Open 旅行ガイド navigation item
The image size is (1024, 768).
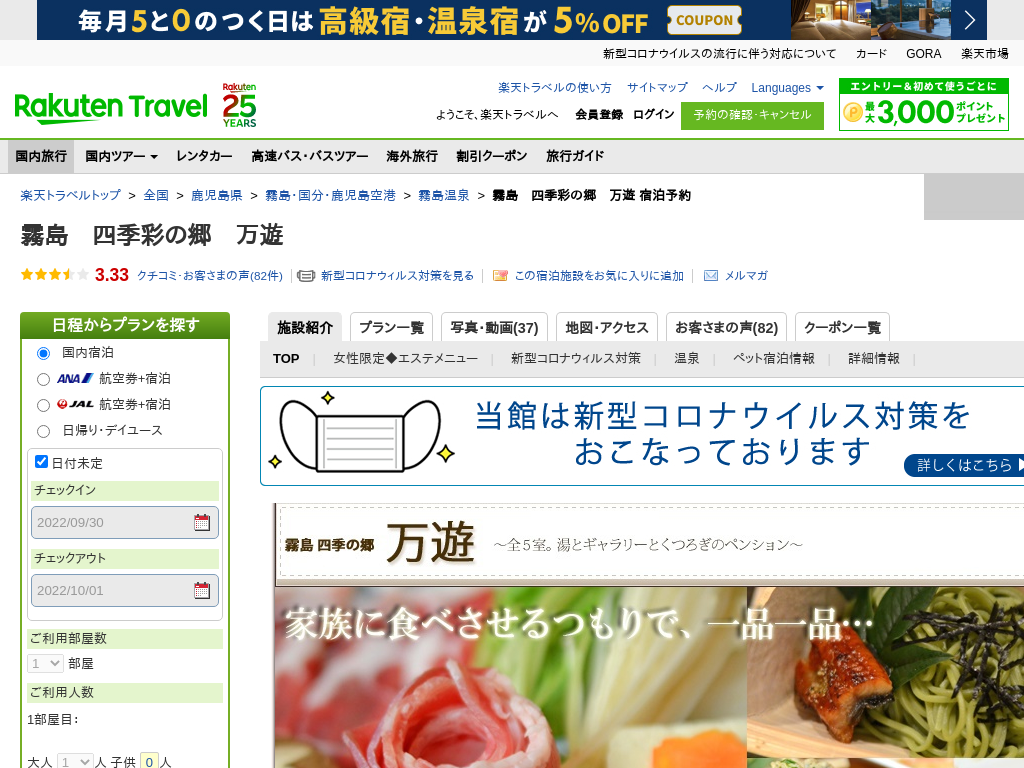pyautogui.click(x=575, y=156)
